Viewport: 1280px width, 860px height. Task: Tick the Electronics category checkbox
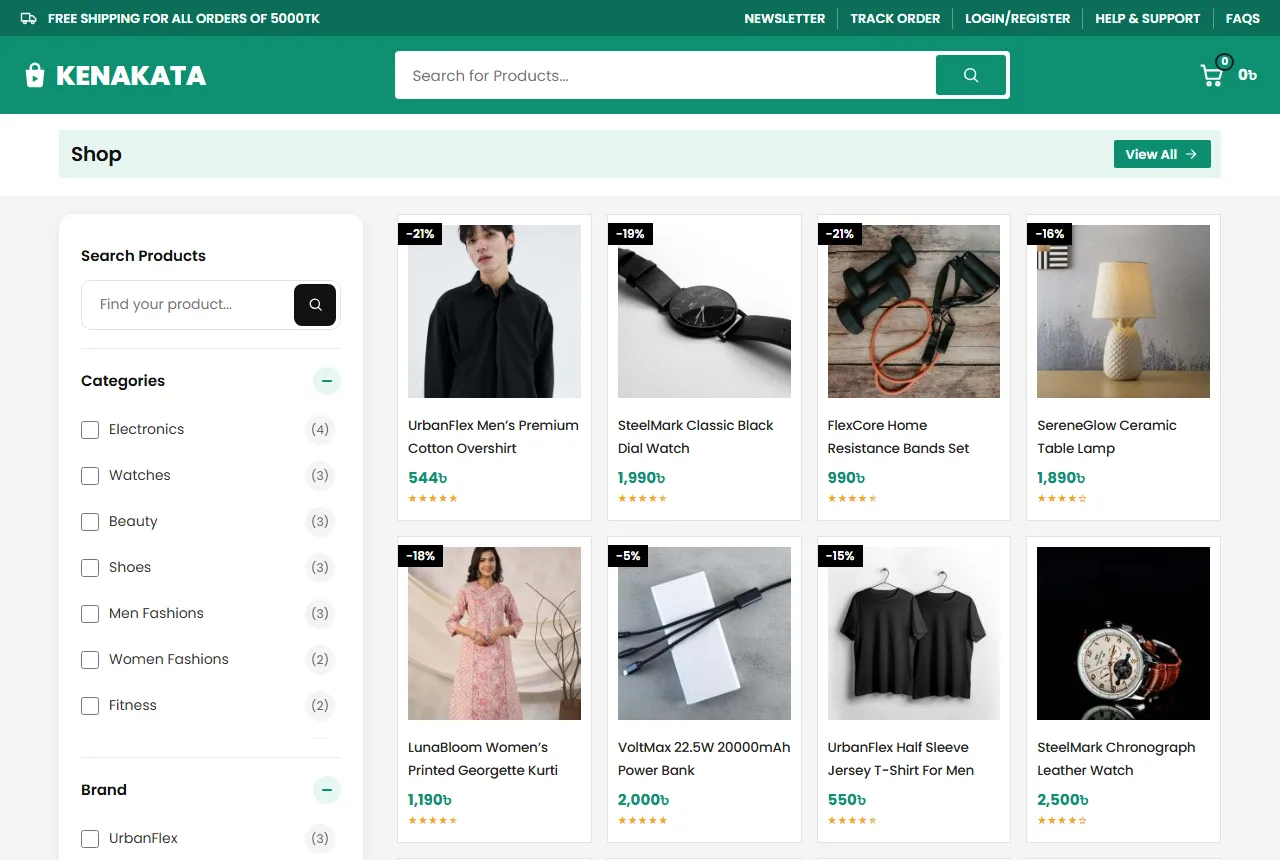click(x=90, y=430)
